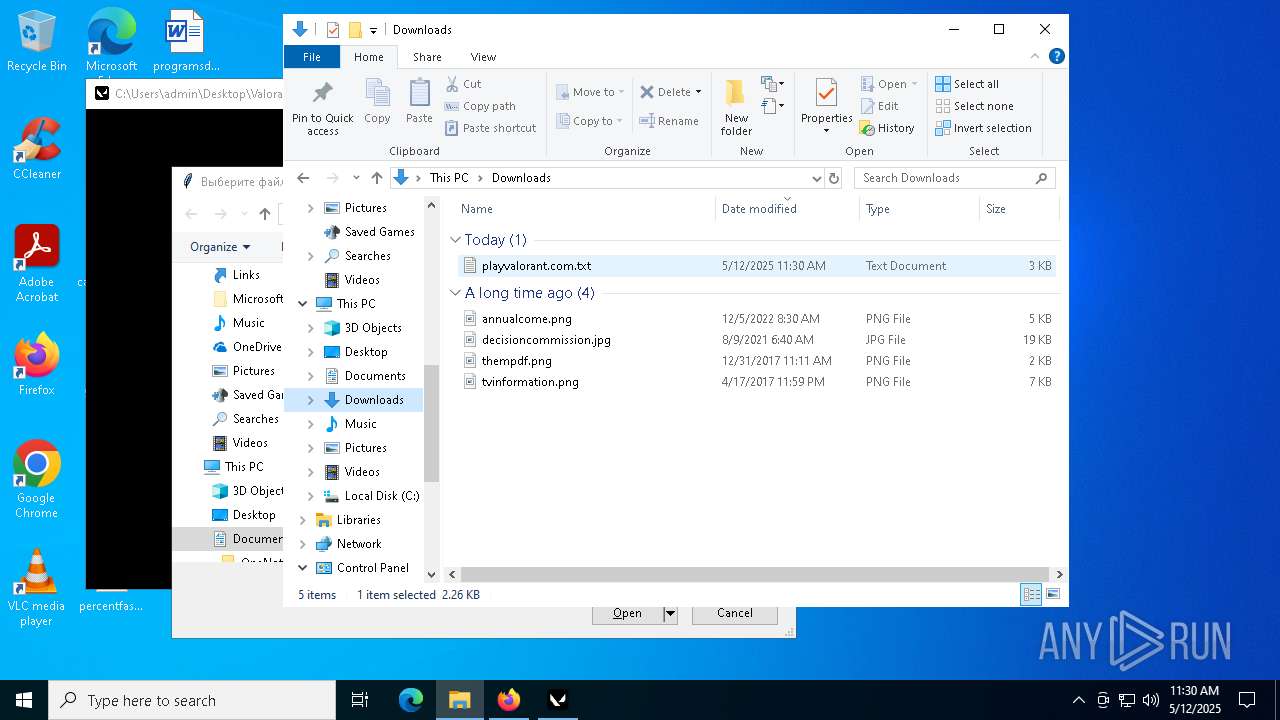This screenshot has height=720, width=1280.
Task: Open recent locations dropdown arrow
Action: click(356, 178)
